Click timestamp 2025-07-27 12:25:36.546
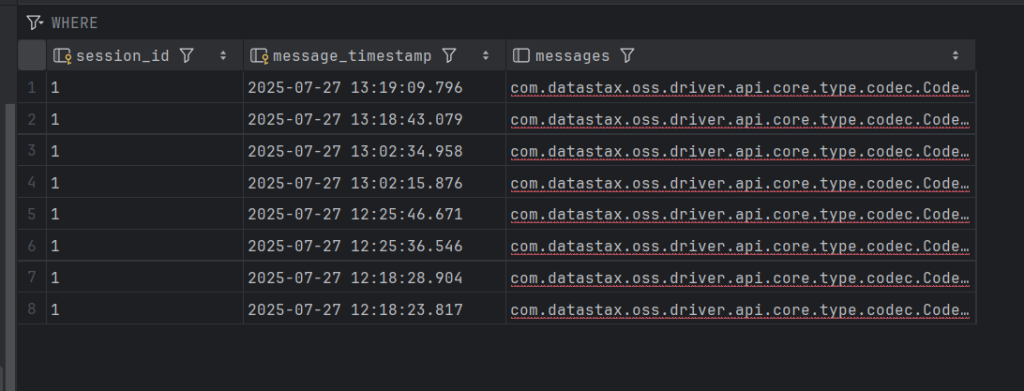 355,246
